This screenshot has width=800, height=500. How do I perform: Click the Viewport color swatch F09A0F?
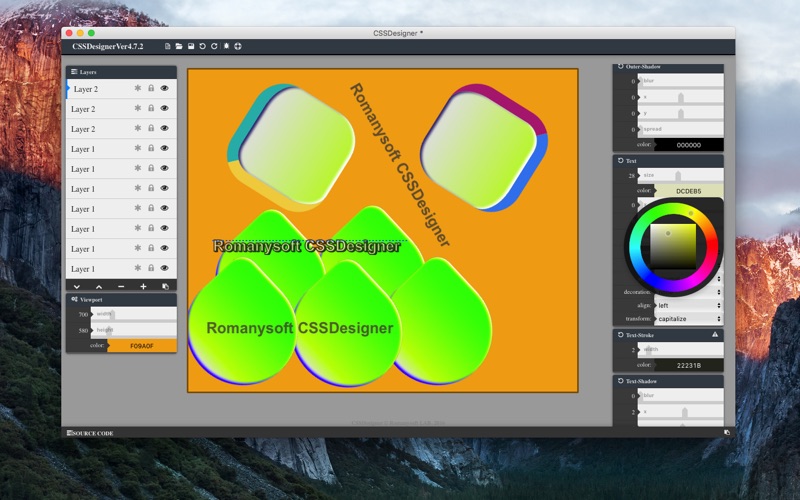click(x=142, y=346)
